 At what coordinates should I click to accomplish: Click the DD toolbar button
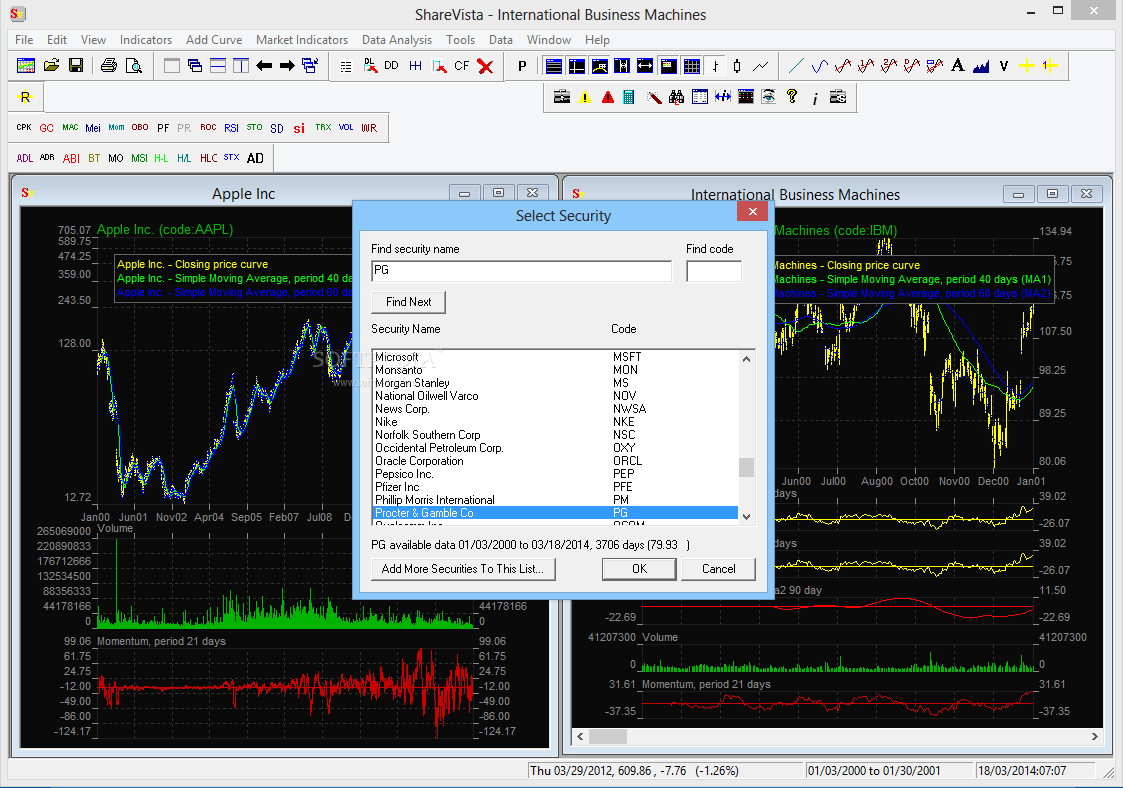click(391, 66)
